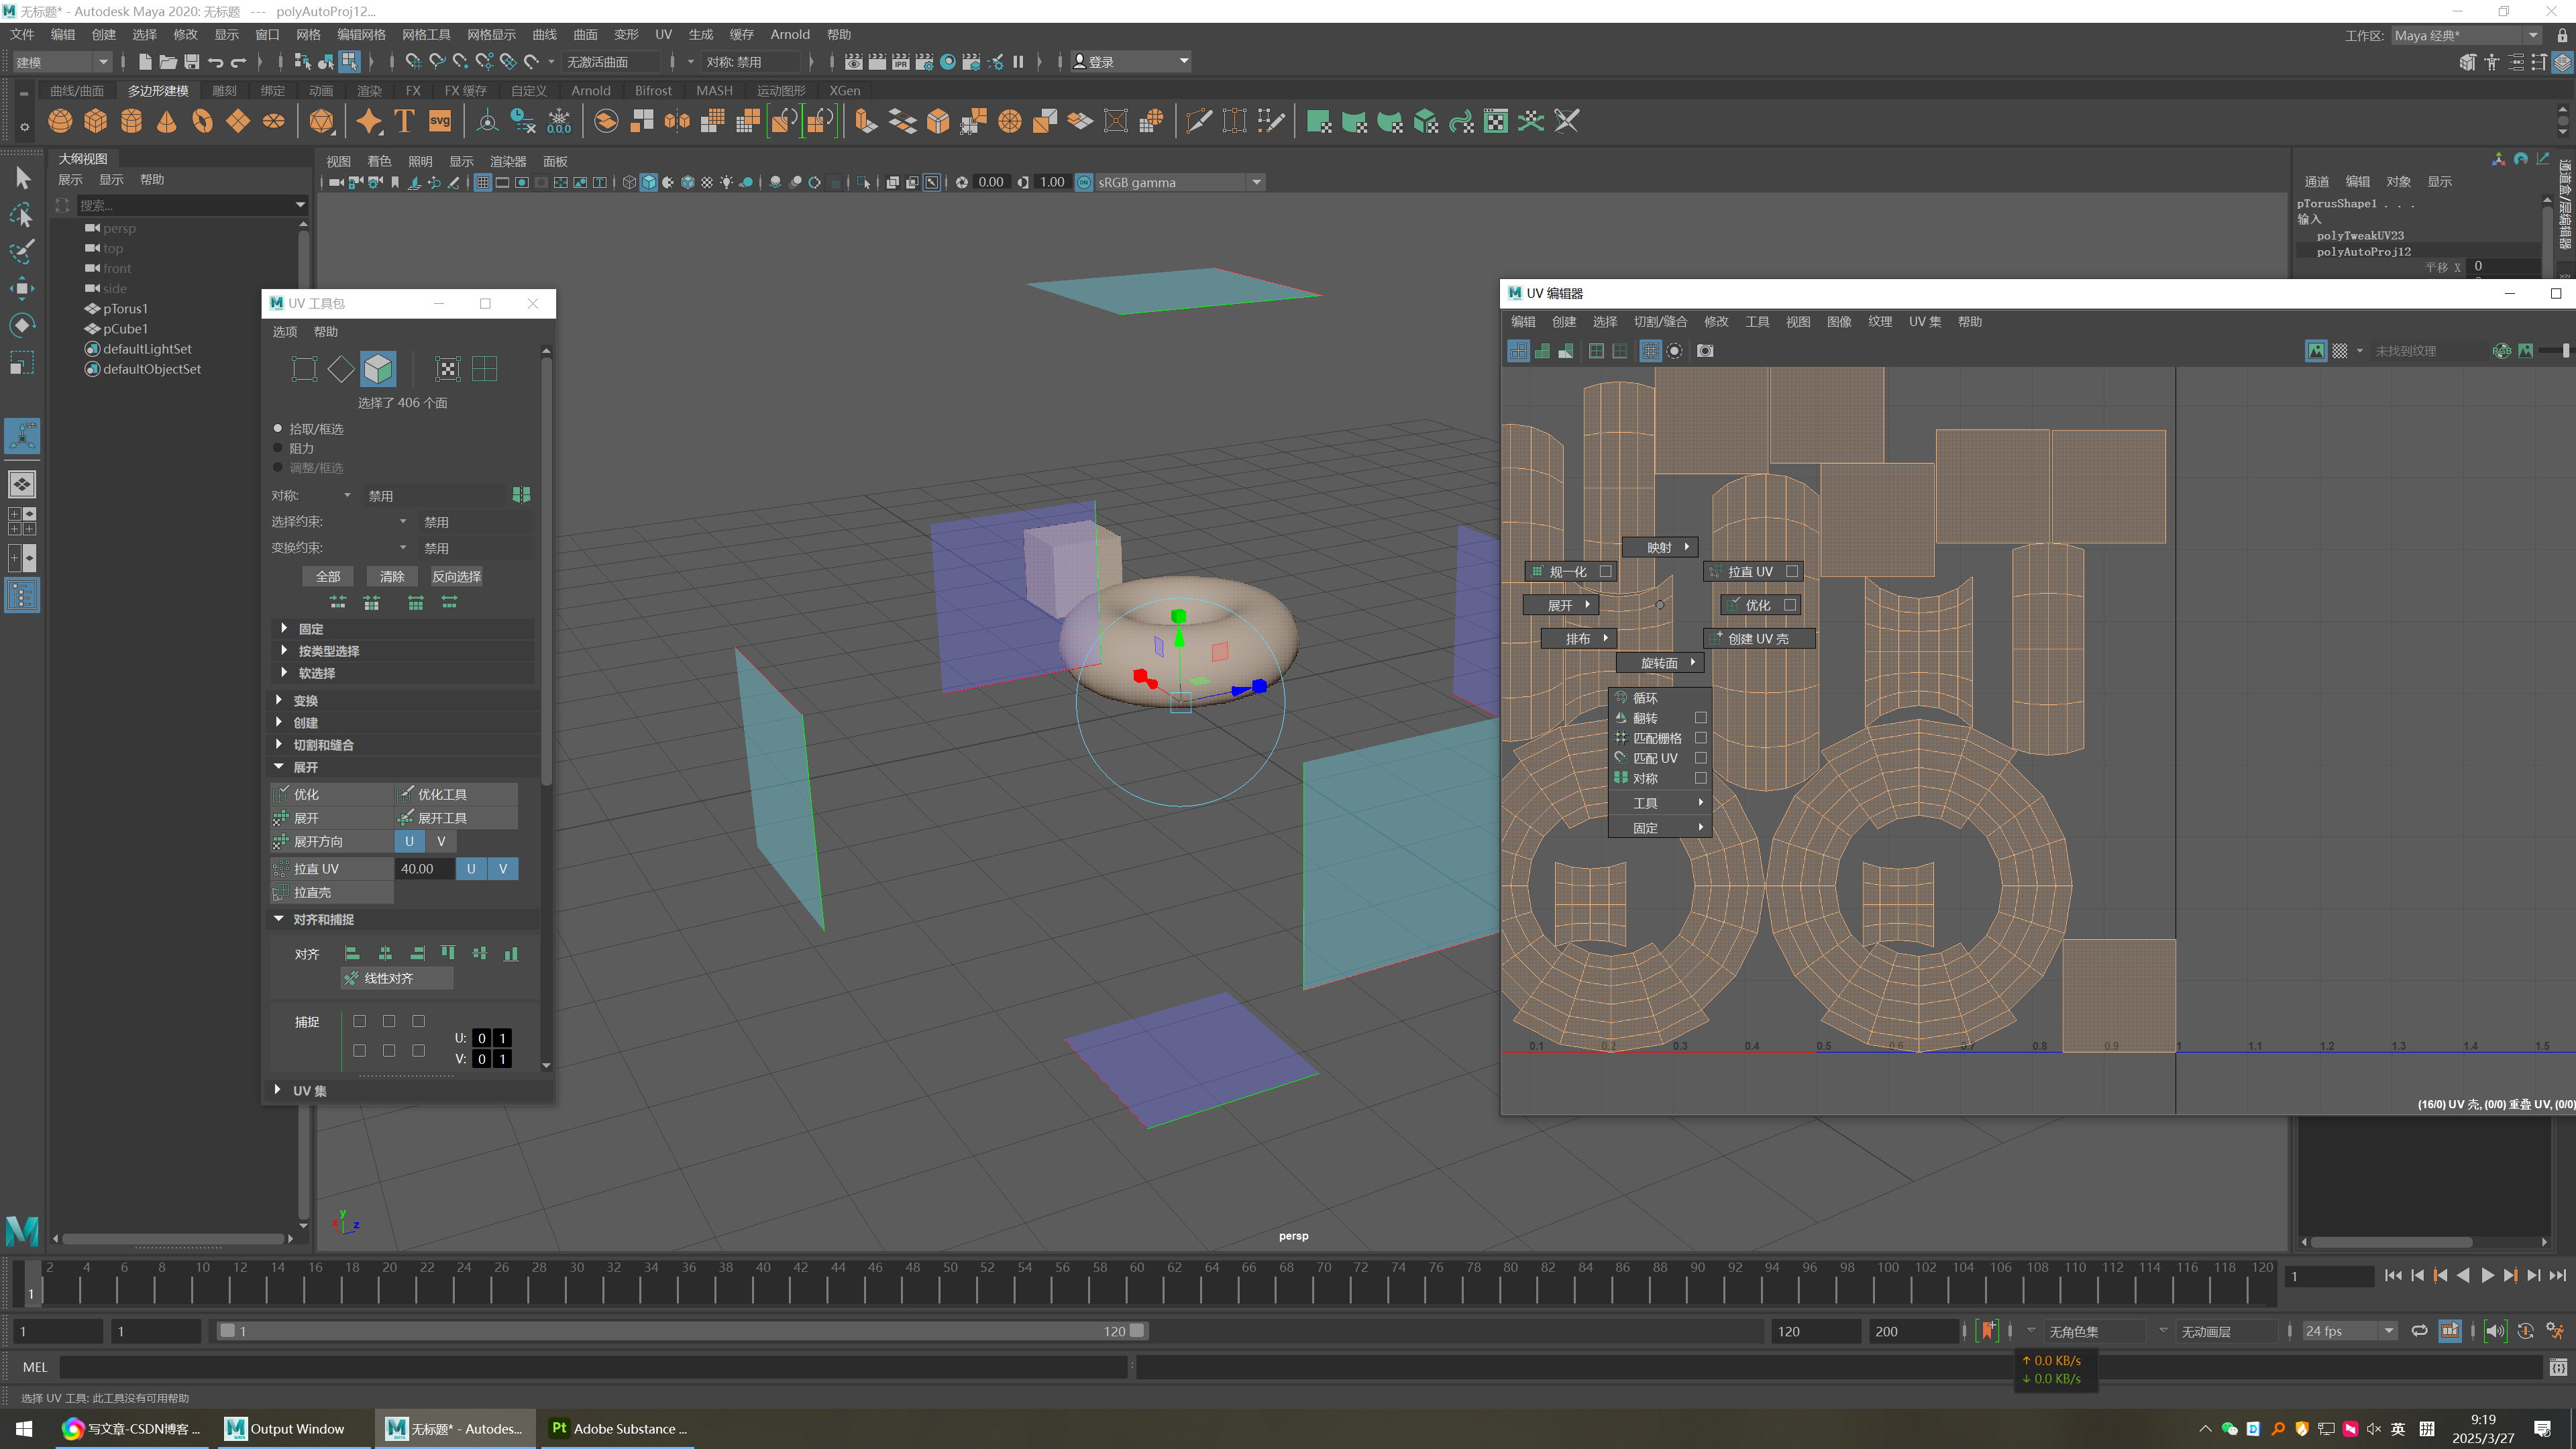The height and width of the screenshot is (1449, 2576).
Task: Open Adobe Substance from Windows taskbar
Action: (x=618, y=1428)
